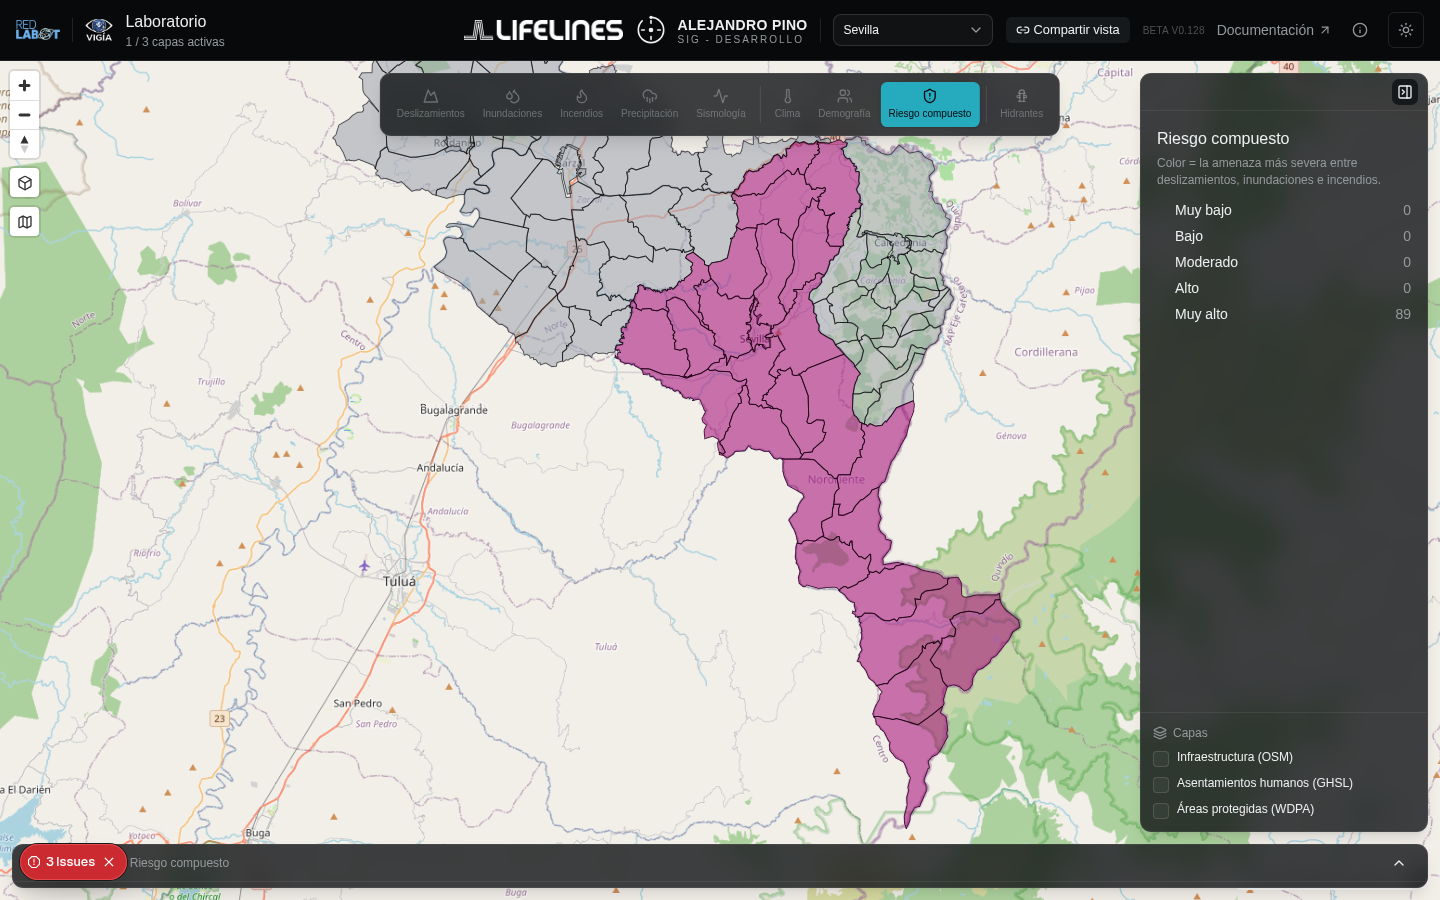The width and height of the screenshot is (1440, 900).
Task: Click the Red LABOT logo
Action: [37, 30]
